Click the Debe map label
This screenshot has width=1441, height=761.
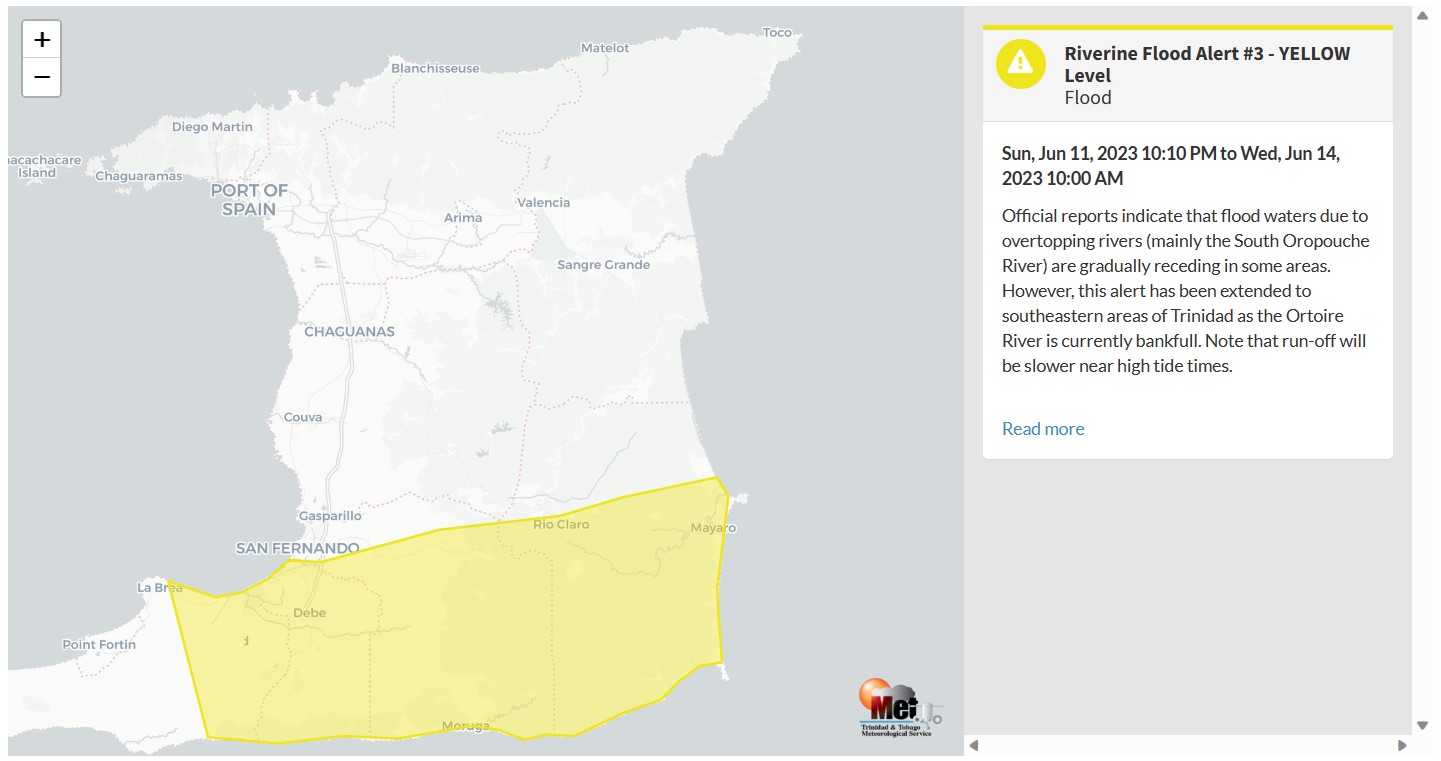309,613
